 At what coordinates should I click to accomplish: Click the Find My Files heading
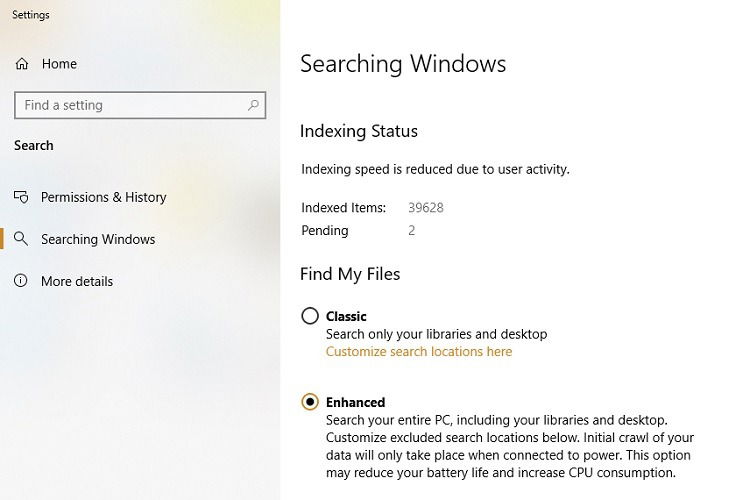[350, 274]
